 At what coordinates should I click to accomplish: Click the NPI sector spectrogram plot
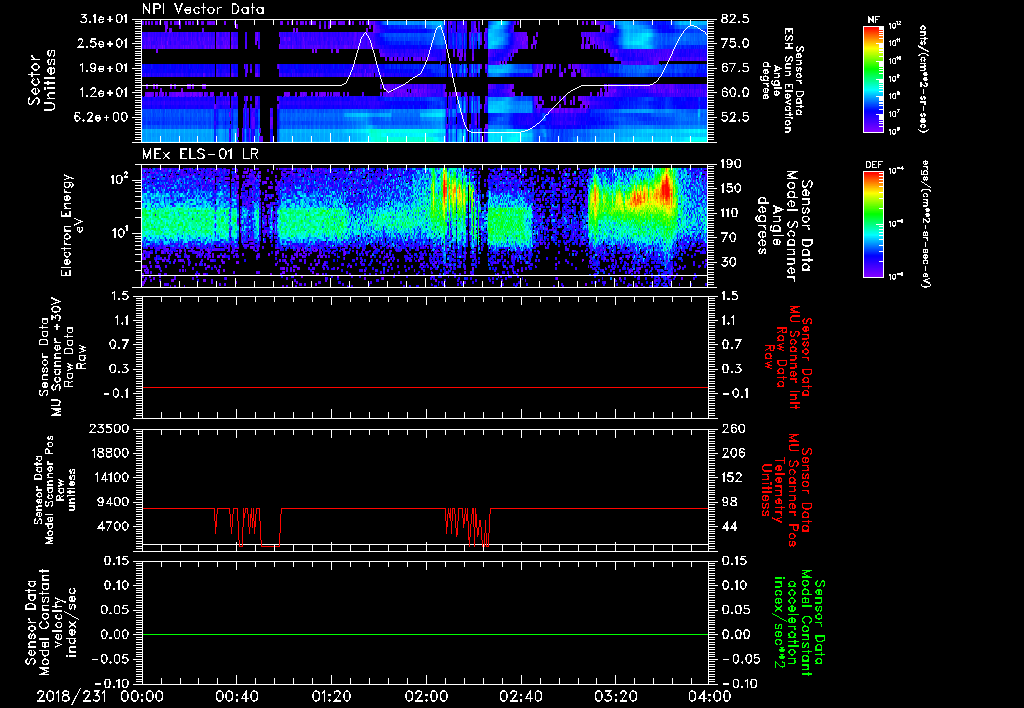424,80
